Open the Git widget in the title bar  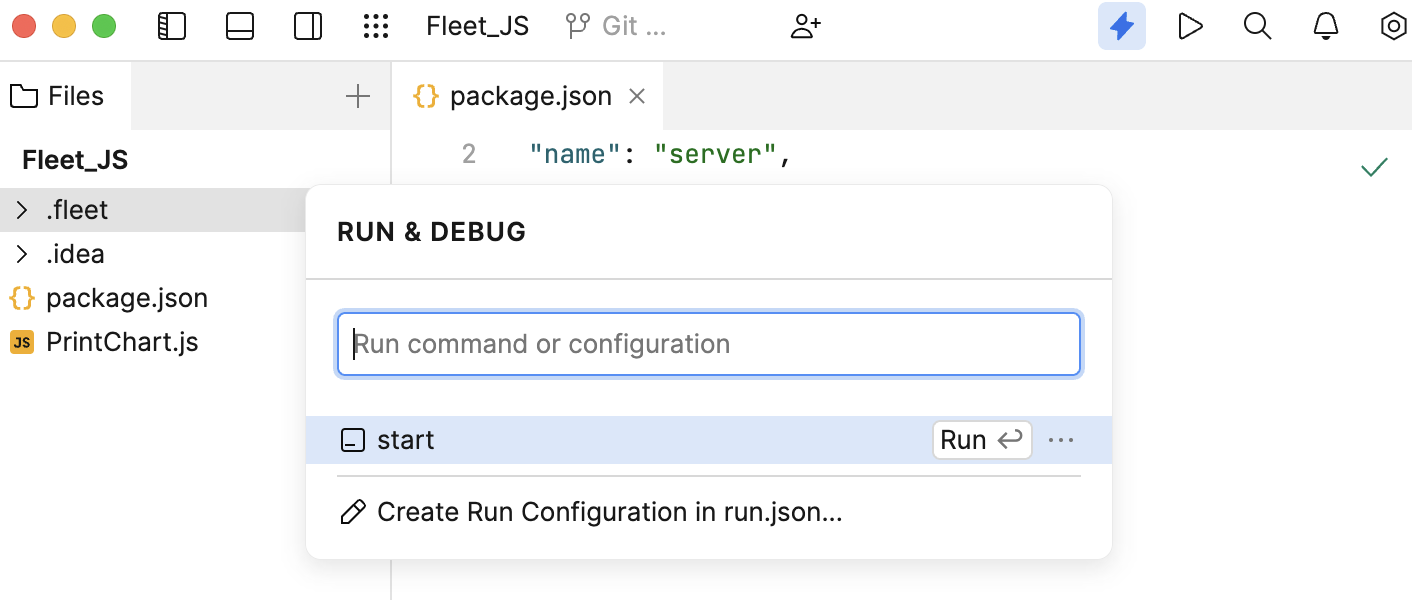pos(615,26)
